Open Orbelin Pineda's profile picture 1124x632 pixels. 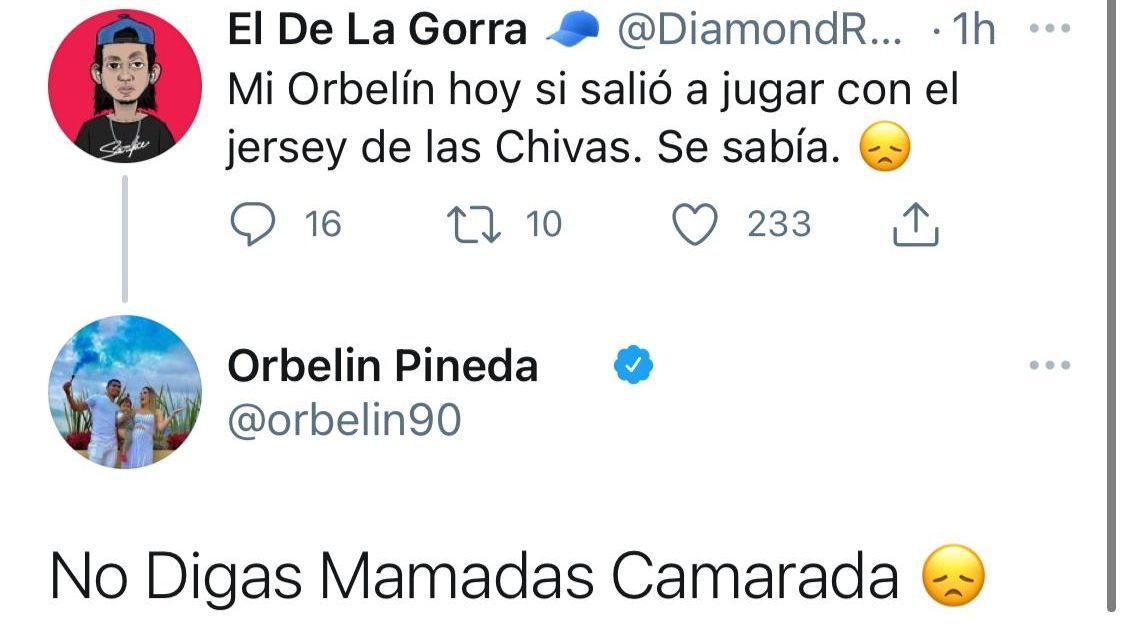125,392
